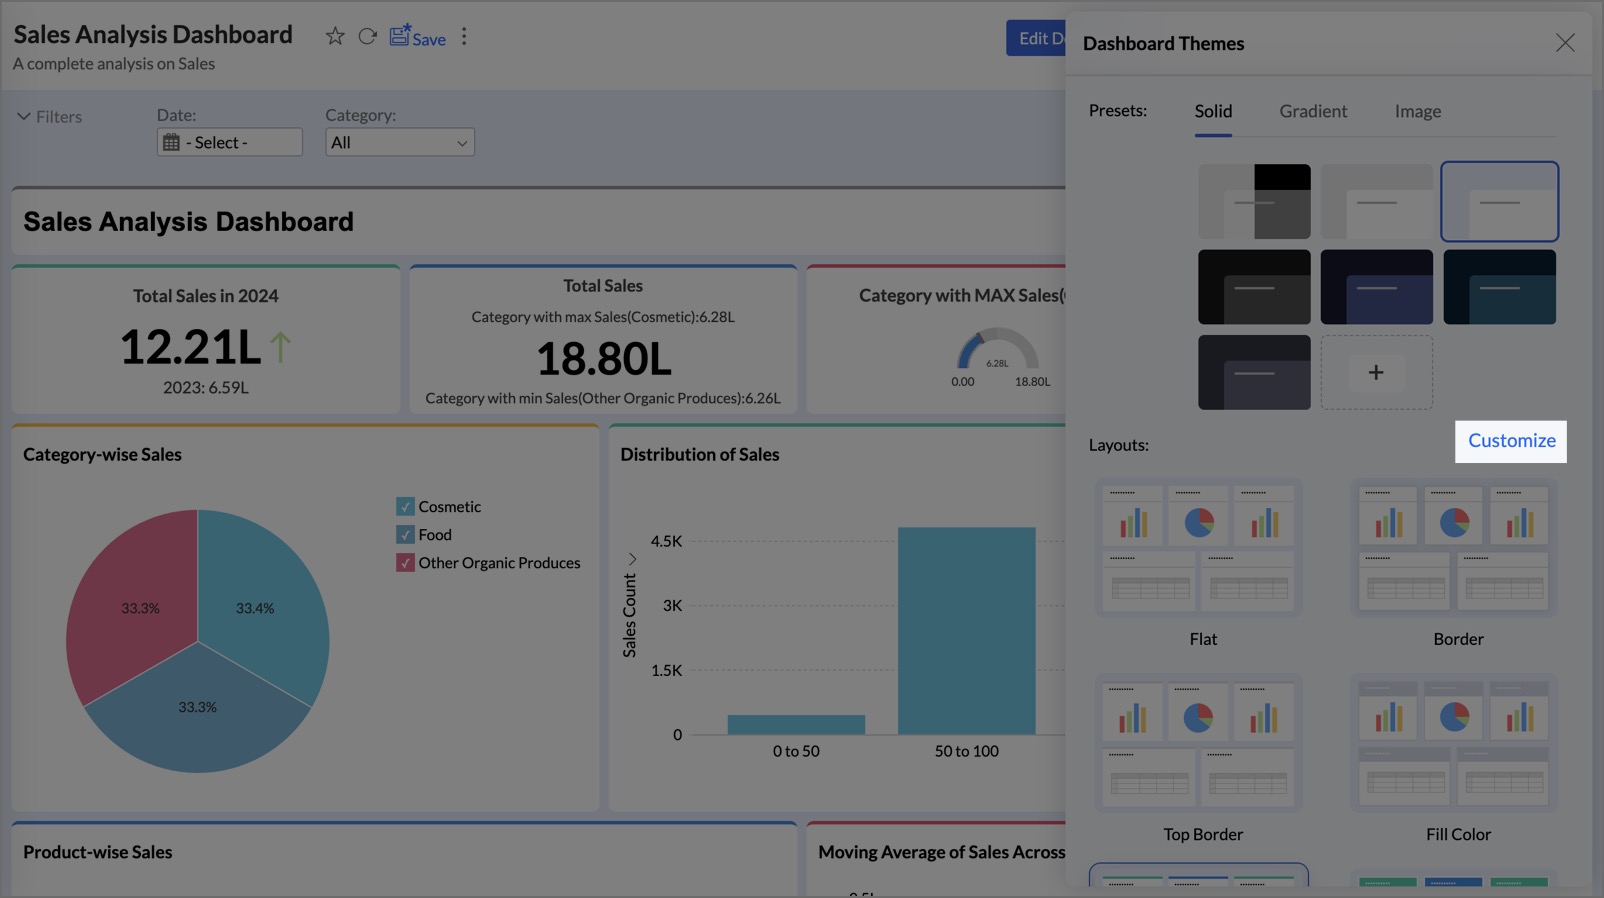1604x898 pixels.
Task: Select the dark navy blue theme preset
Action: coord(1376,288)
